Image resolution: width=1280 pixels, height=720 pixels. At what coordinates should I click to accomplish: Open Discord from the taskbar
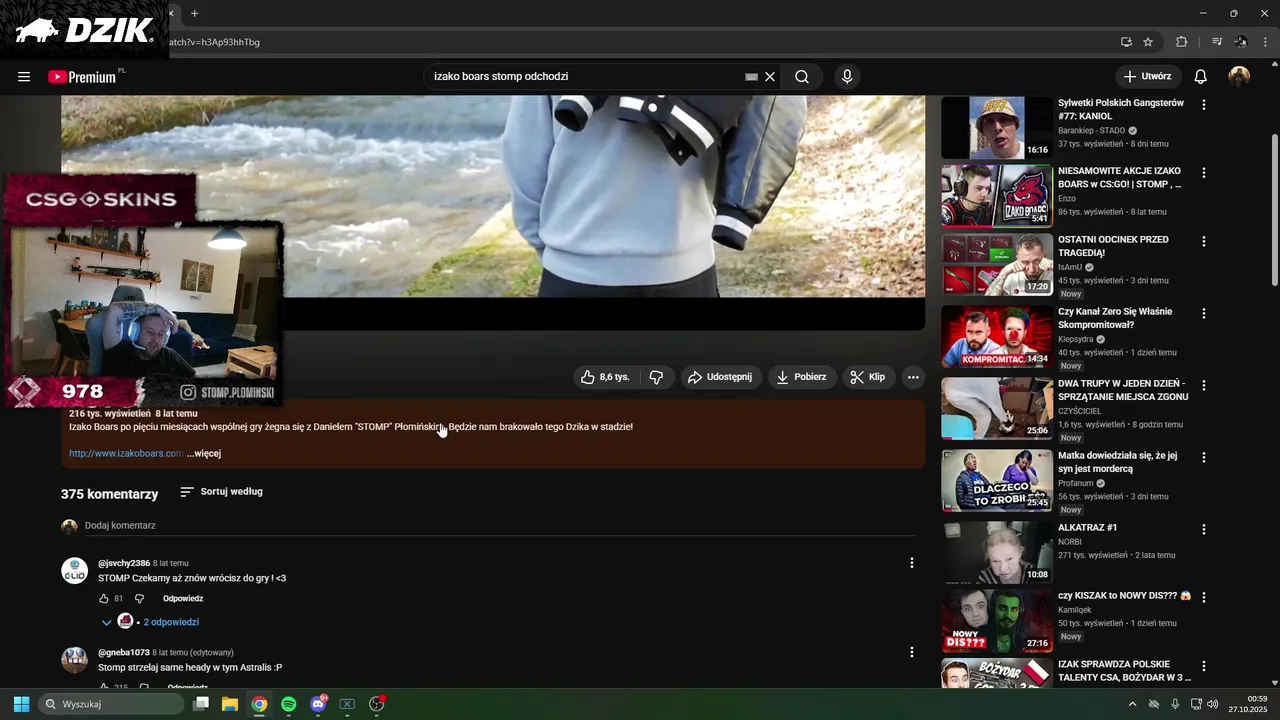318,704
